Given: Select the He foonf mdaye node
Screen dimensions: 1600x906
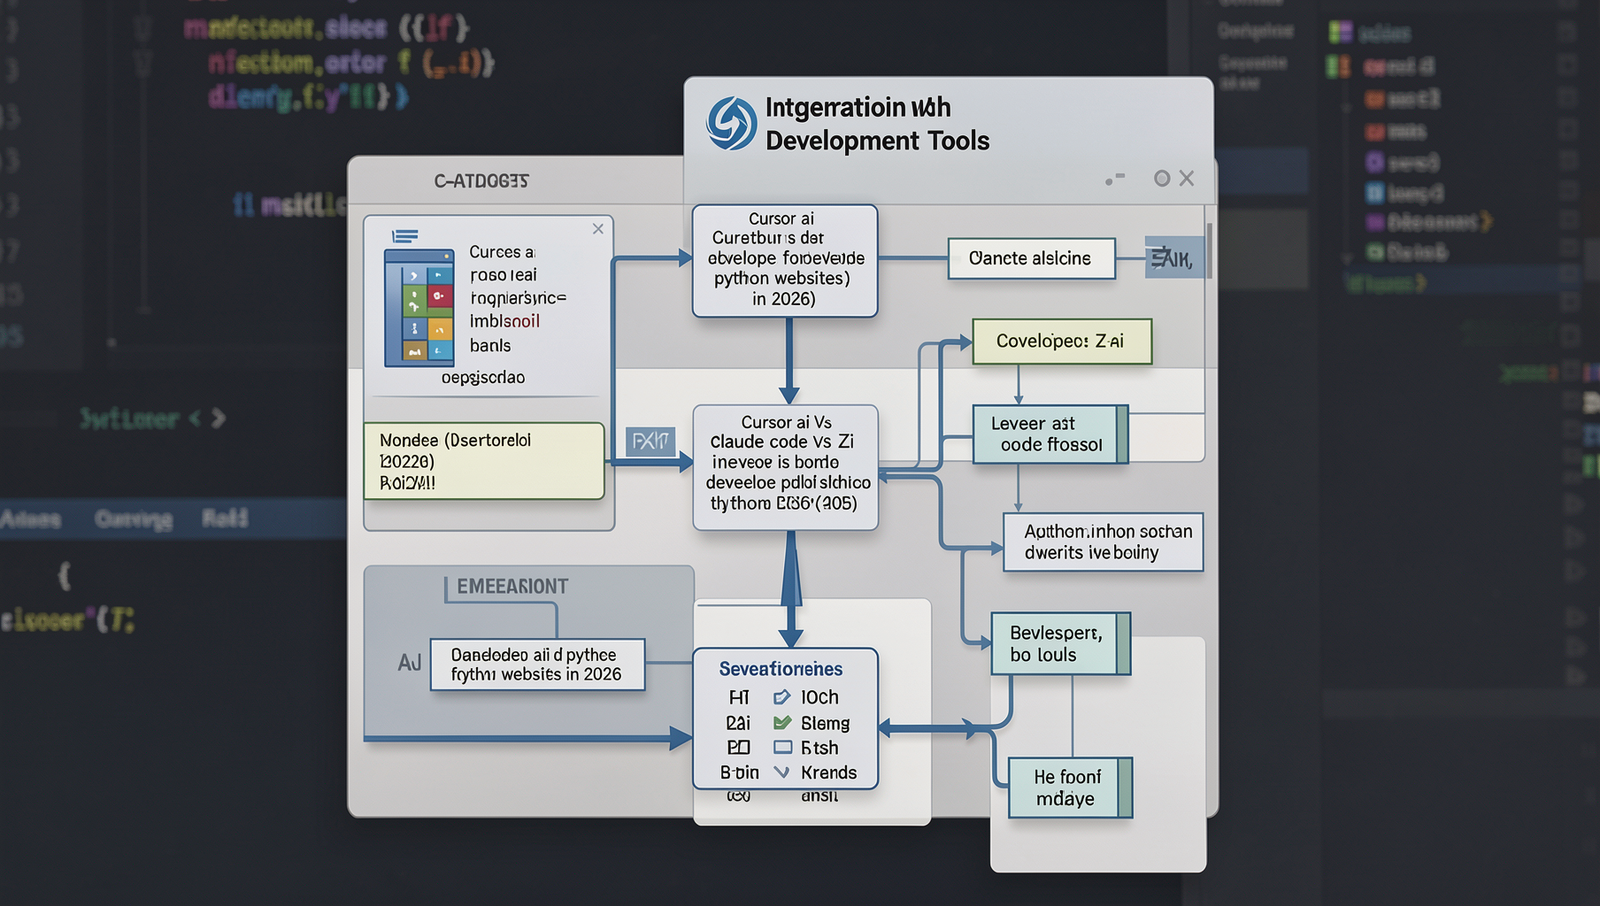Looking at the screenshot, I should click(1070, 788).
